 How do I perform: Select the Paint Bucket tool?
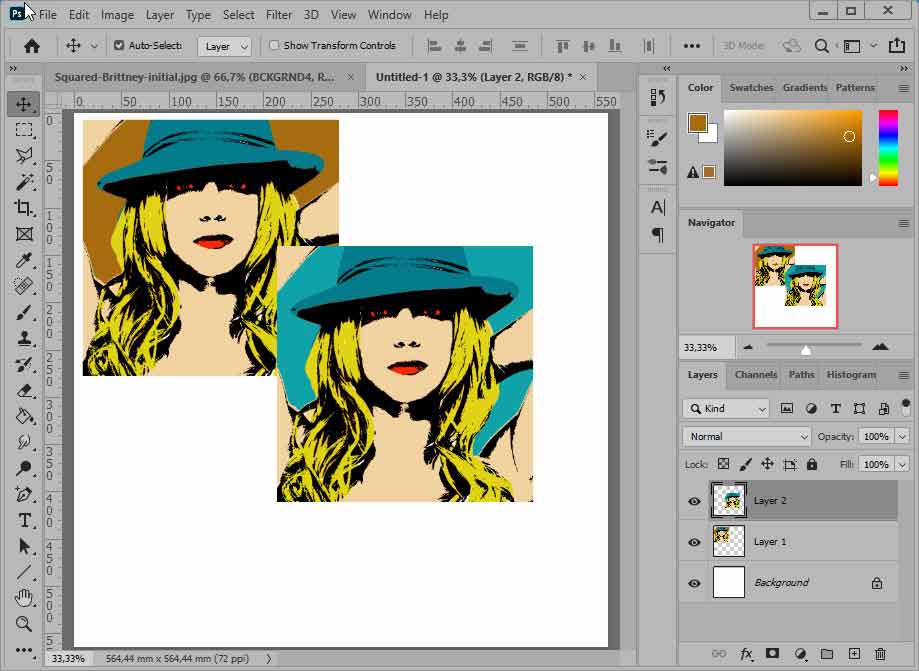tap(23, 416)
